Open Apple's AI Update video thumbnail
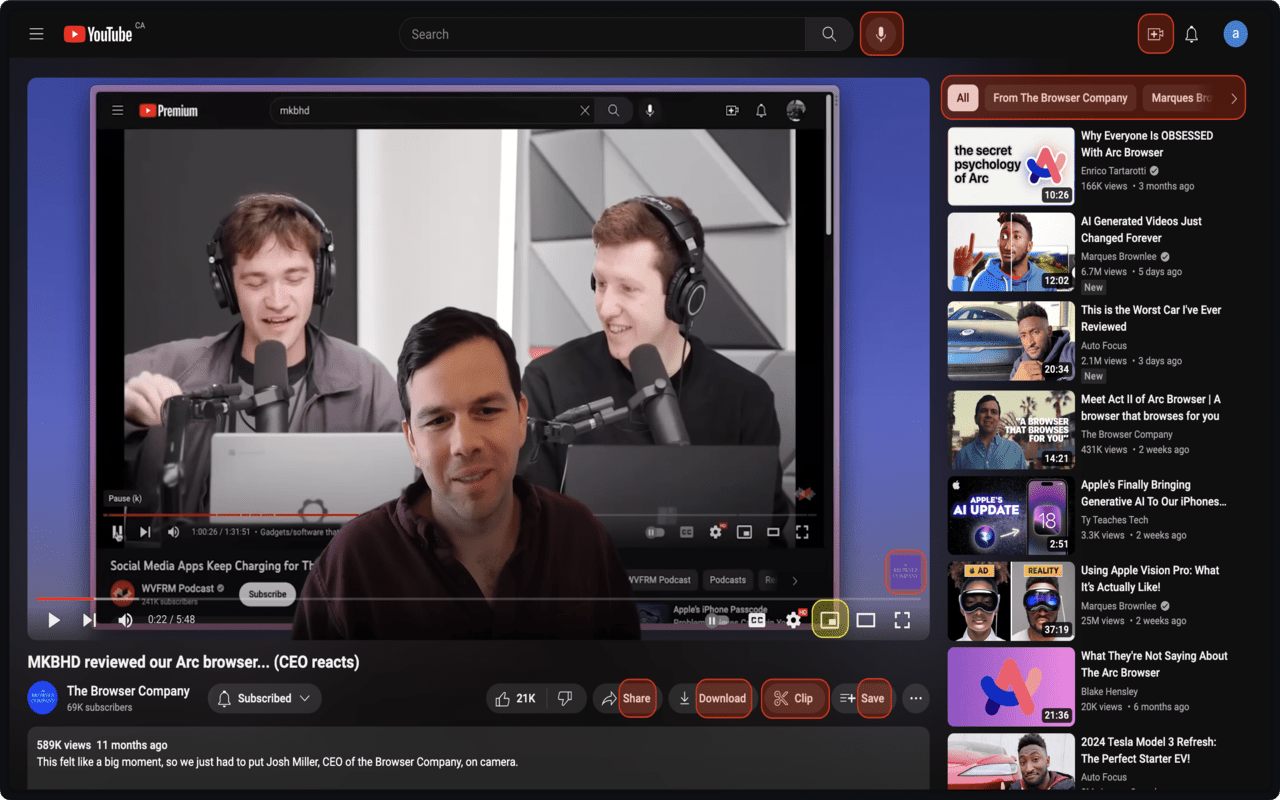Screen dimensions: 1280x800 (1011, 515)
